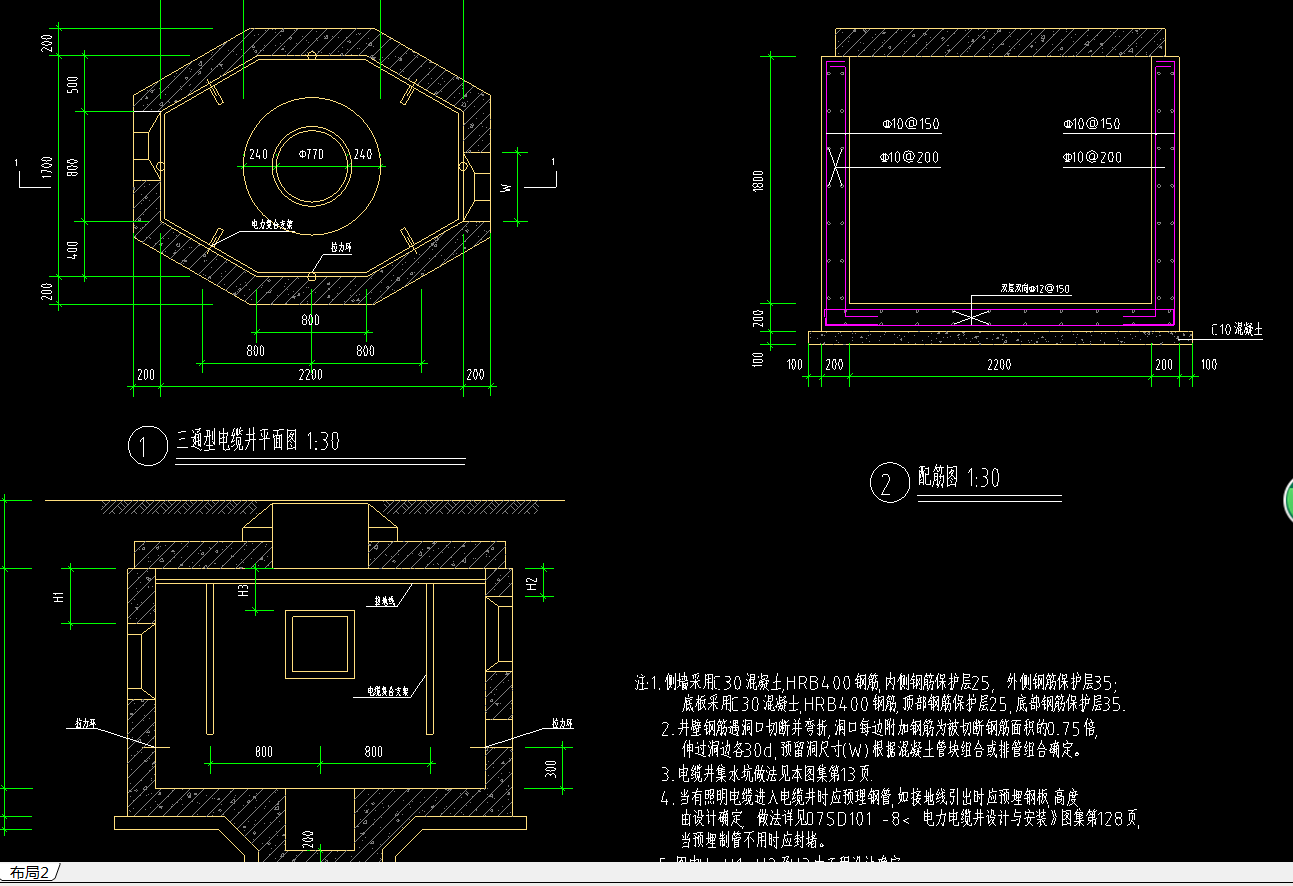This screenshot has height=886, width=1293.
Task: Switch to the 布局2 layout tab
Action: pyautogui.click(x=30, y=873)
